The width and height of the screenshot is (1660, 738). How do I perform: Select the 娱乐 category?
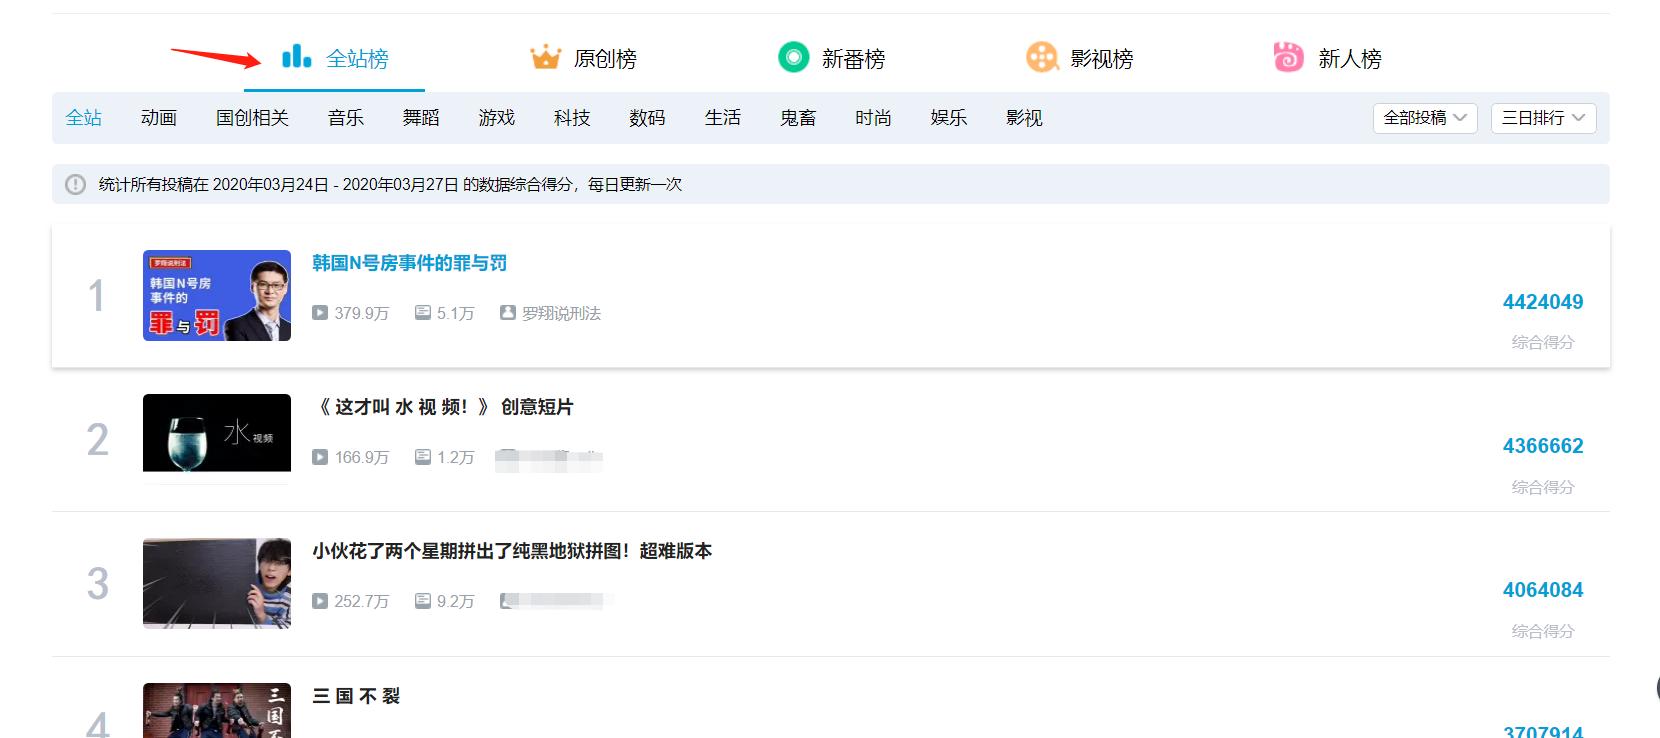tap(949, 118)
